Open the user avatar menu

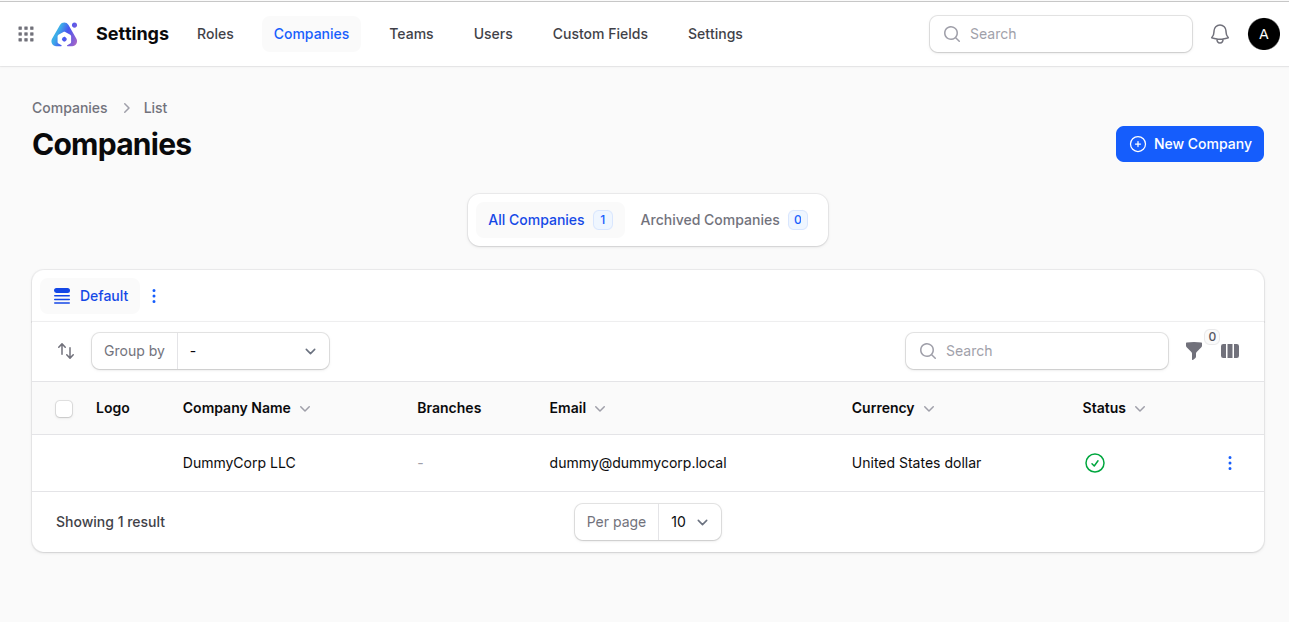click(1263, 34)
